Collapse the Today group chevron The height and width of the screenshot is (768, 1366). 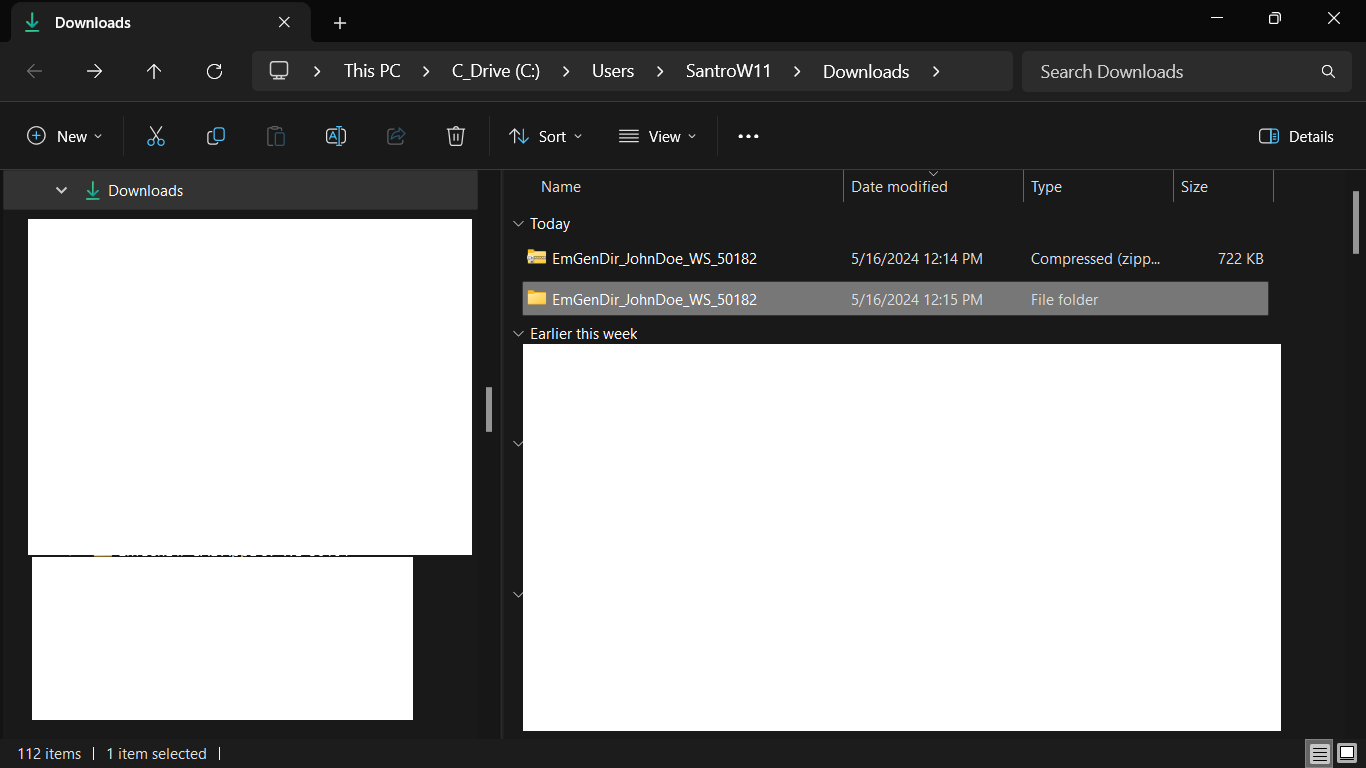coord(518,224)
